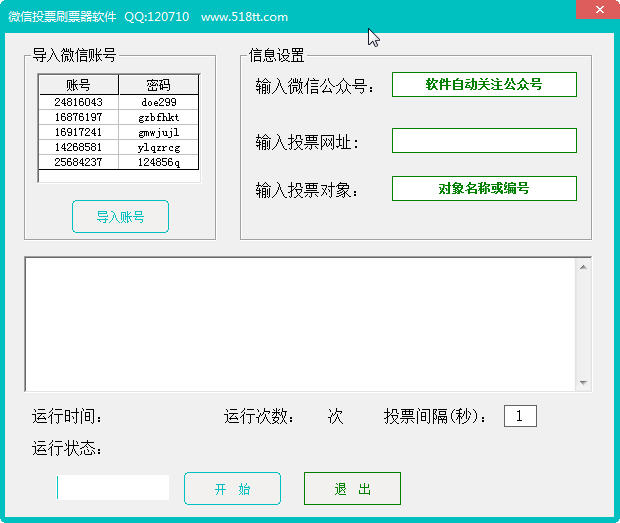Click the log area's scroll down arrow
620x523 pixels.
pos(583,382)
